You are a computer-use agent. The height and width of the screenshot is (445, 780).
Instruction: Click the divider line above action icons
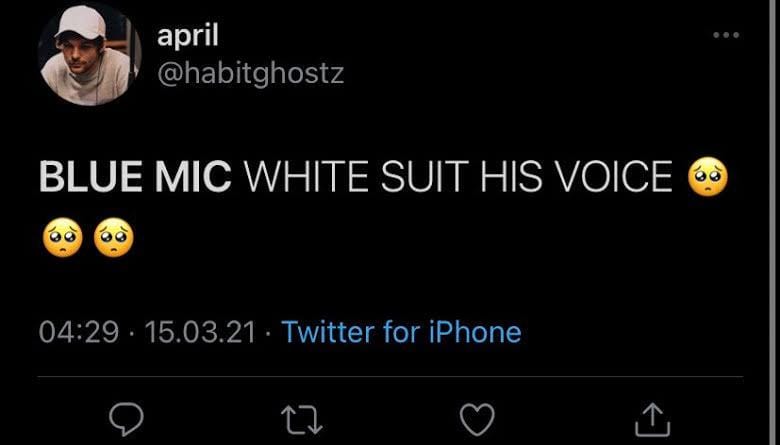390,378
